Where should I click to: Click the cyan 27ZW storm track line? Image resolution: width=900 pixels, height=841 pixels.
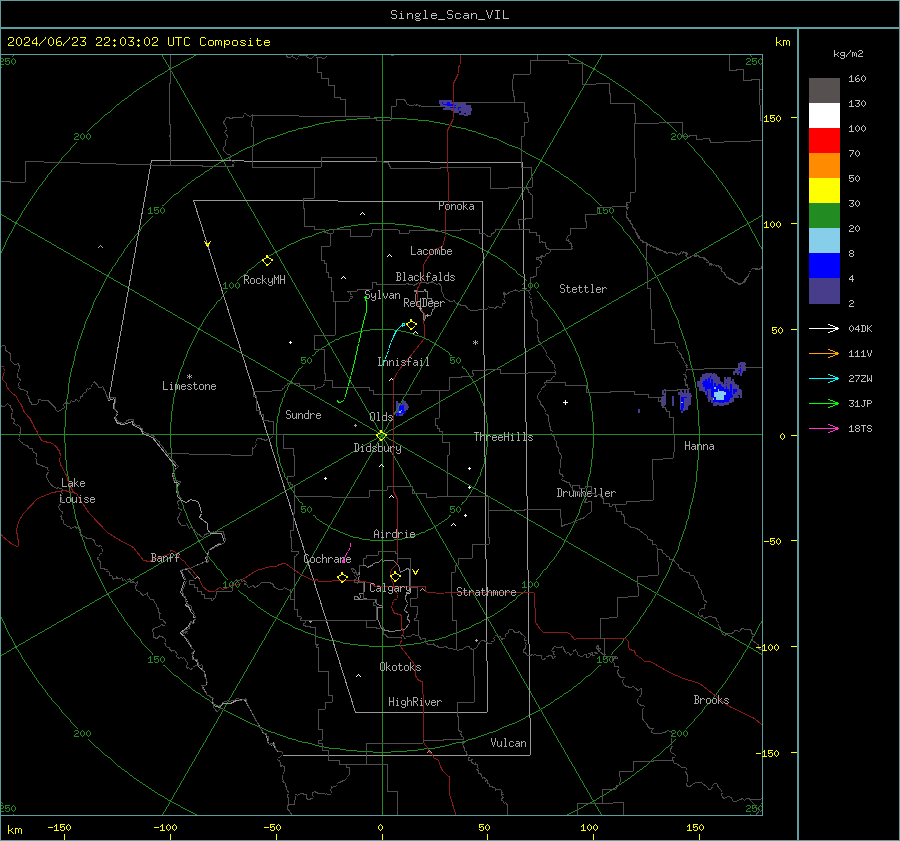click(x=392, y=343)
